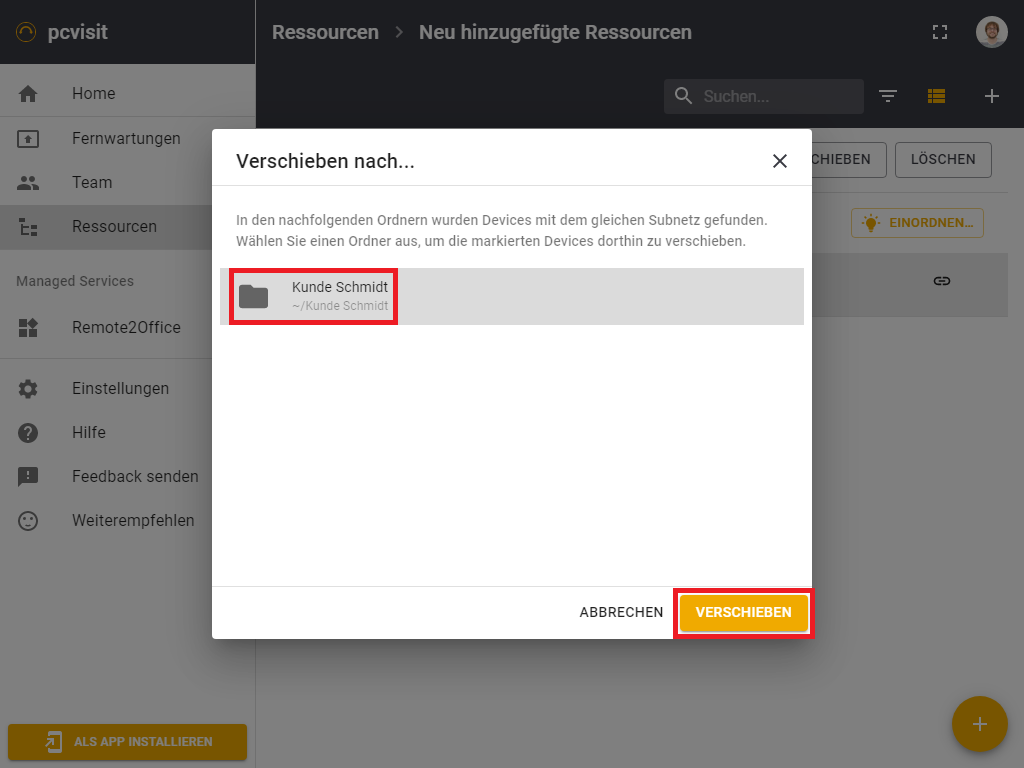
Task: Click the plus icon in top toolbar
Action: 991,96
